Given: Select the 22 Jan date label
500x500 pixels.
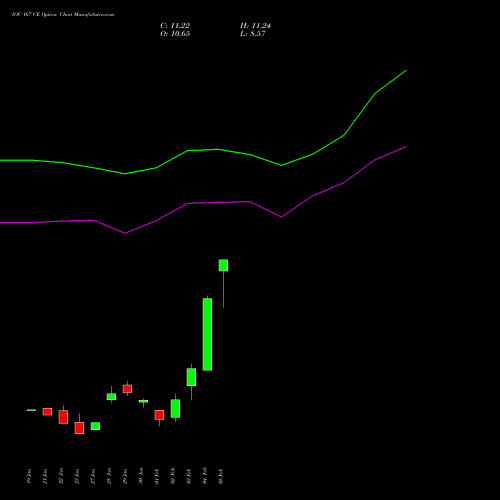Looking at the screenshot, I should coord(61,476).
